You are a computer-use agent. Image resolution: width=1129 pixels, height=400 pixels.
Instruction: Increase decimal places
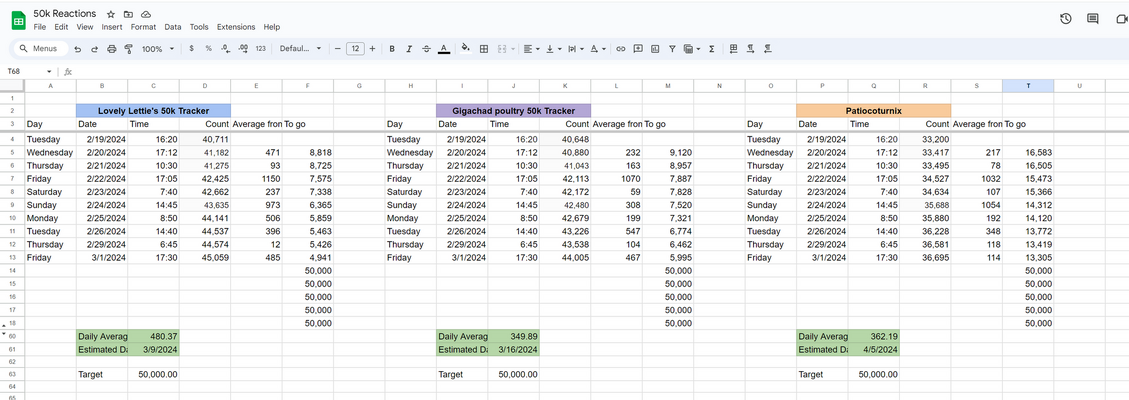click(x=243, y=49)
